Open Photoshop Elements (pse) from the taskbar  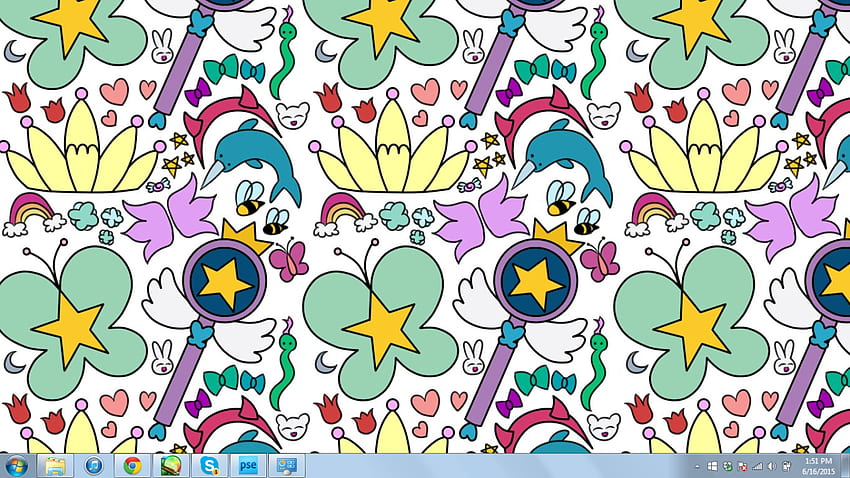click(x=248, y=466)
